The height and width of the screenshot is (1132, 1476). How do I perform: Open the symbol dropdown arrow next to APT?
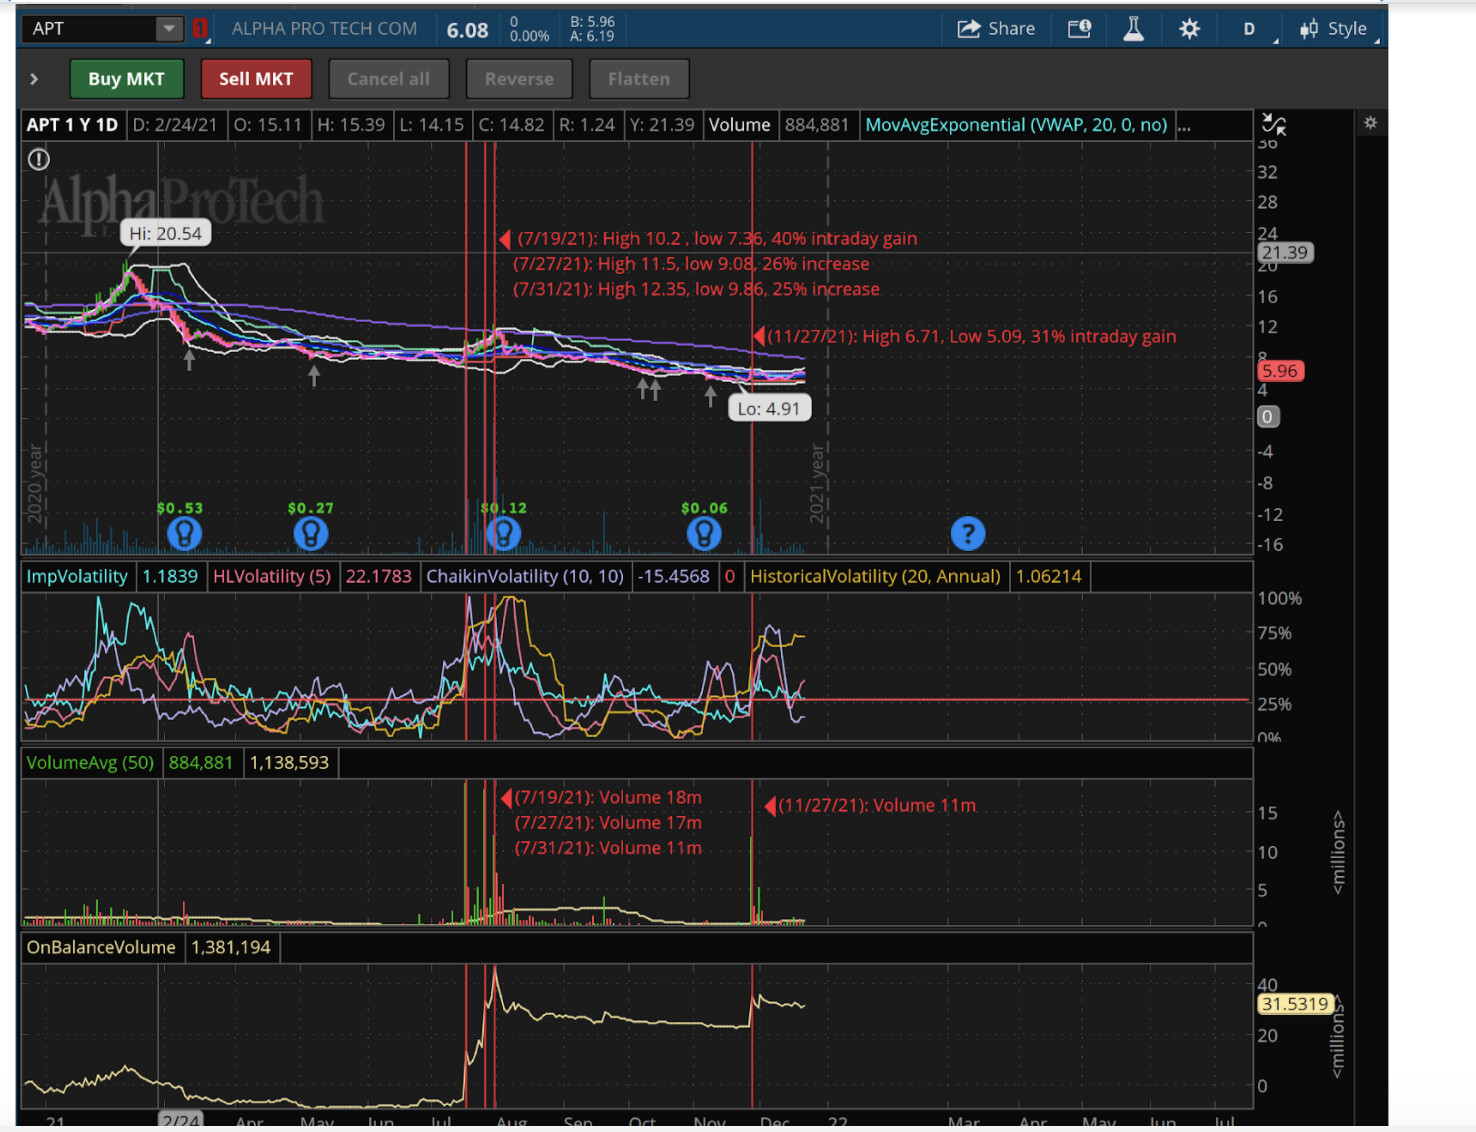[168, 28]
